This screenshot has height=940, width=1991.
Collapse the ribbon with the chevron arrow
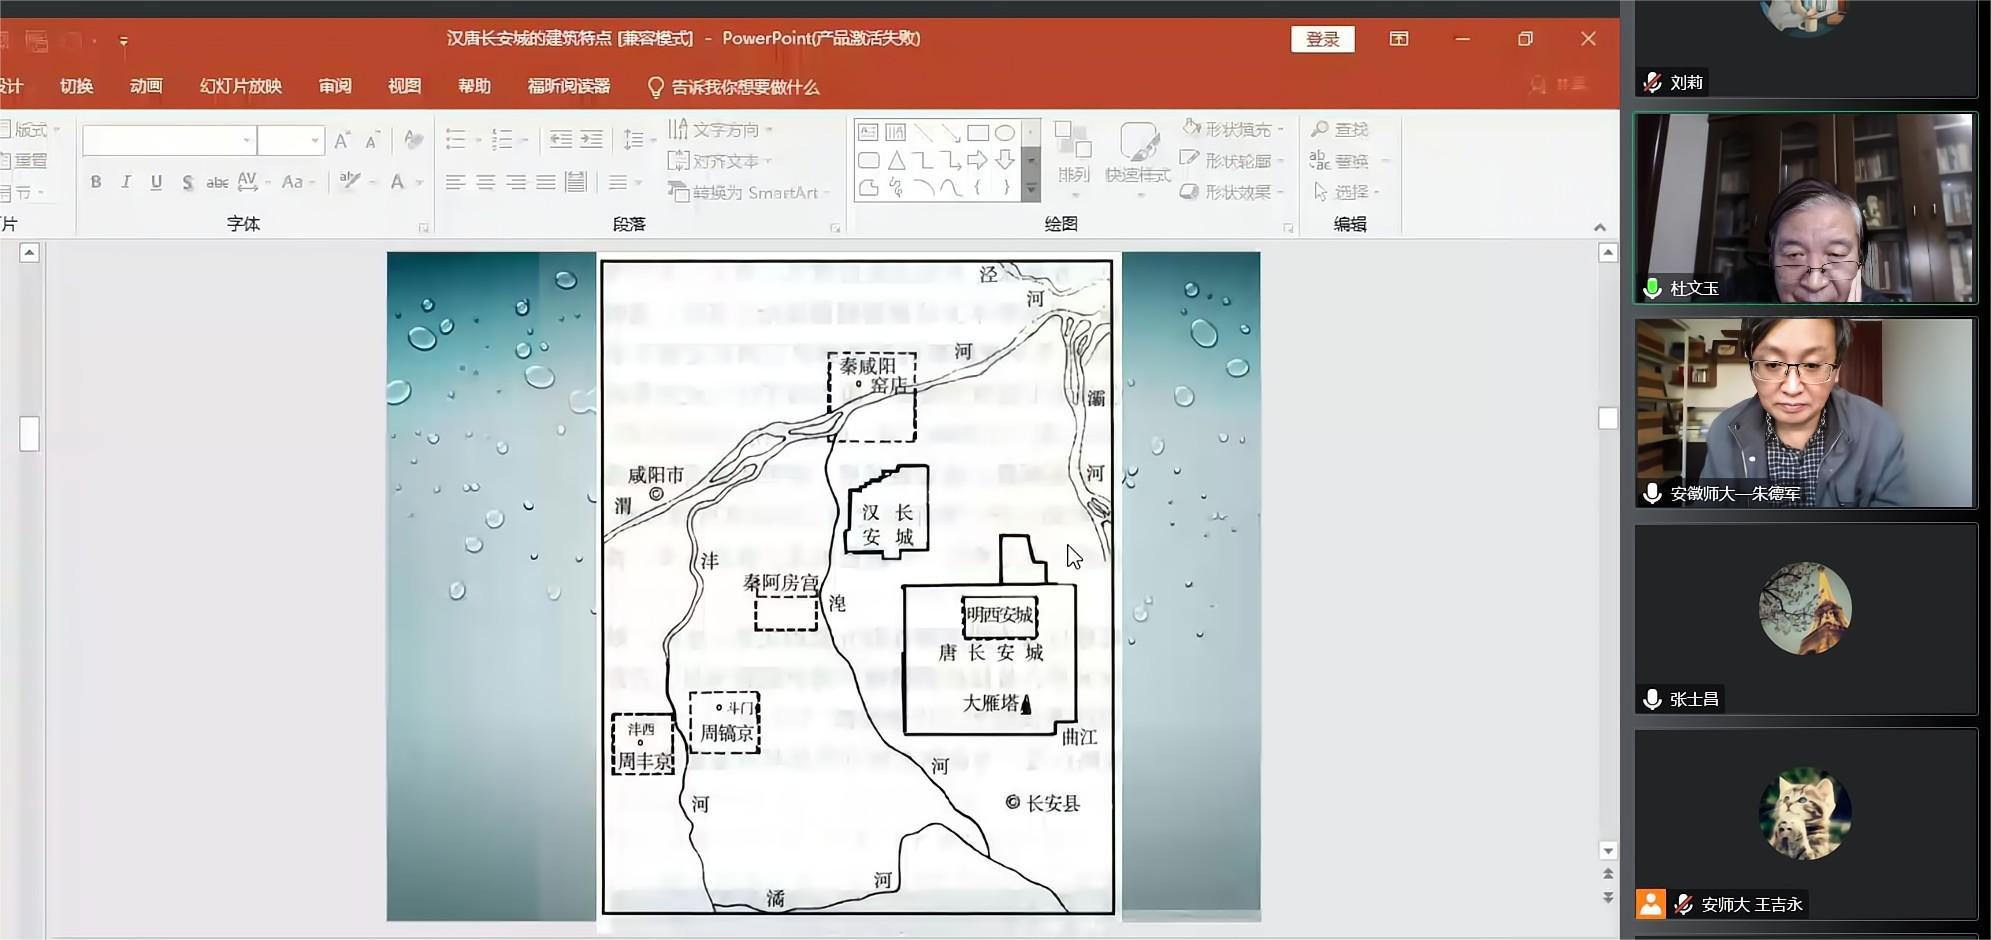pos(1599,228)
